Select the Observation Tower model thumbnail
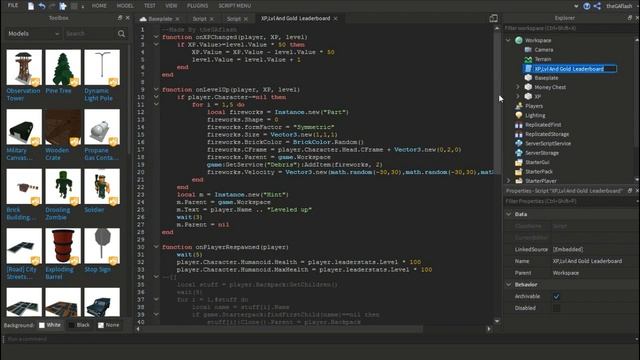 pyautogui.click(x=24, y=68)
